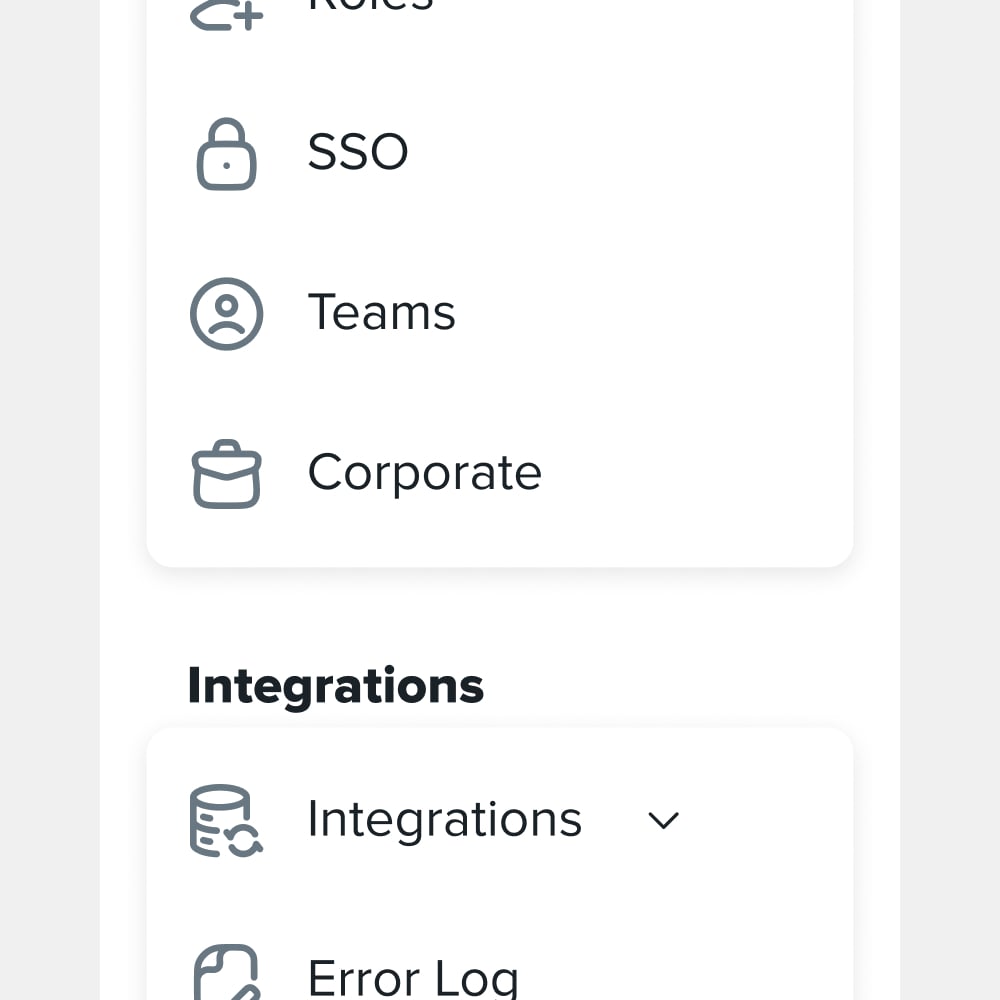
Task: Click the gray margin right of the panel
Action: click(950, 500)
